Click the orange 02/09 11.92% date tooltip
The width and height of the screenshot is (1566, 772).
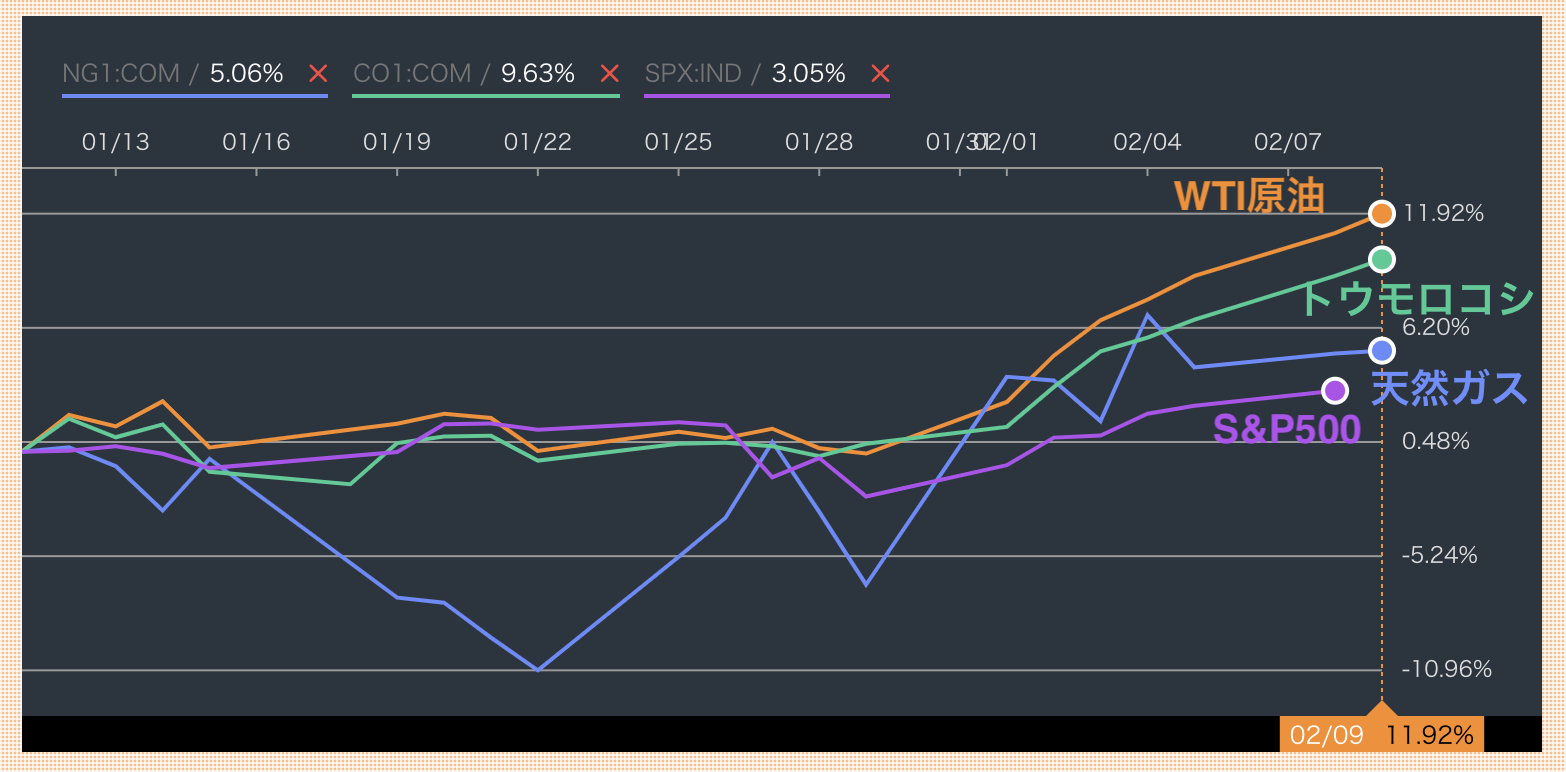tap(1381, 735)
